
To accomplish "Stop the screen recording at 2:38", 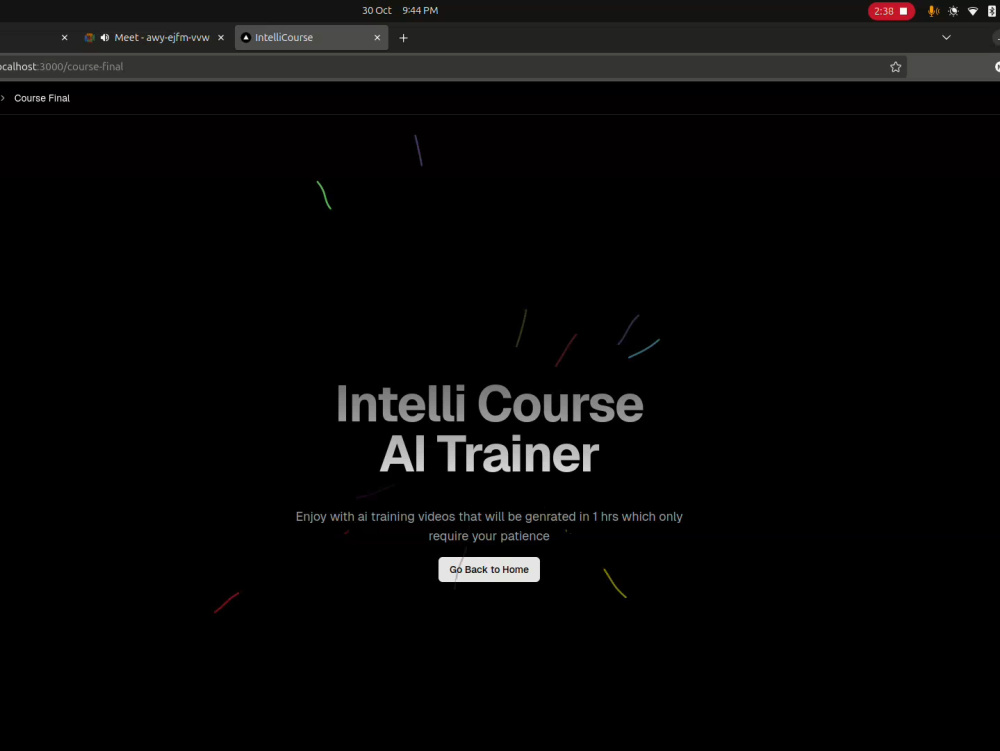I will [x=891, y=11].
